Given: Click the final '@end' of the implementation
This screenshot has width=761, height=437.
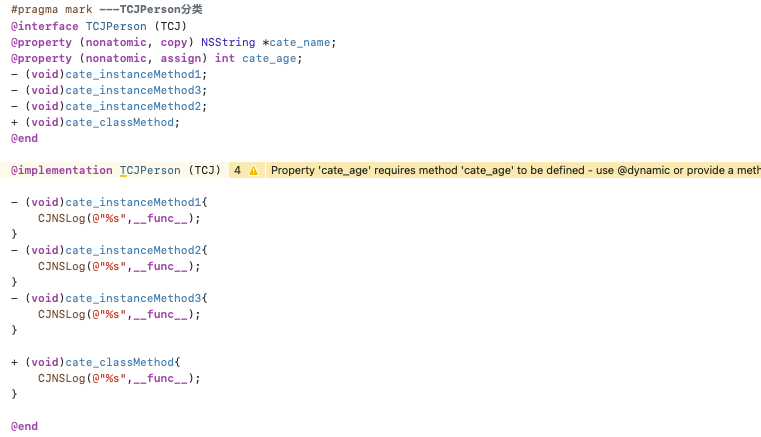Looking at the screenshot, I should click(24, 426).
